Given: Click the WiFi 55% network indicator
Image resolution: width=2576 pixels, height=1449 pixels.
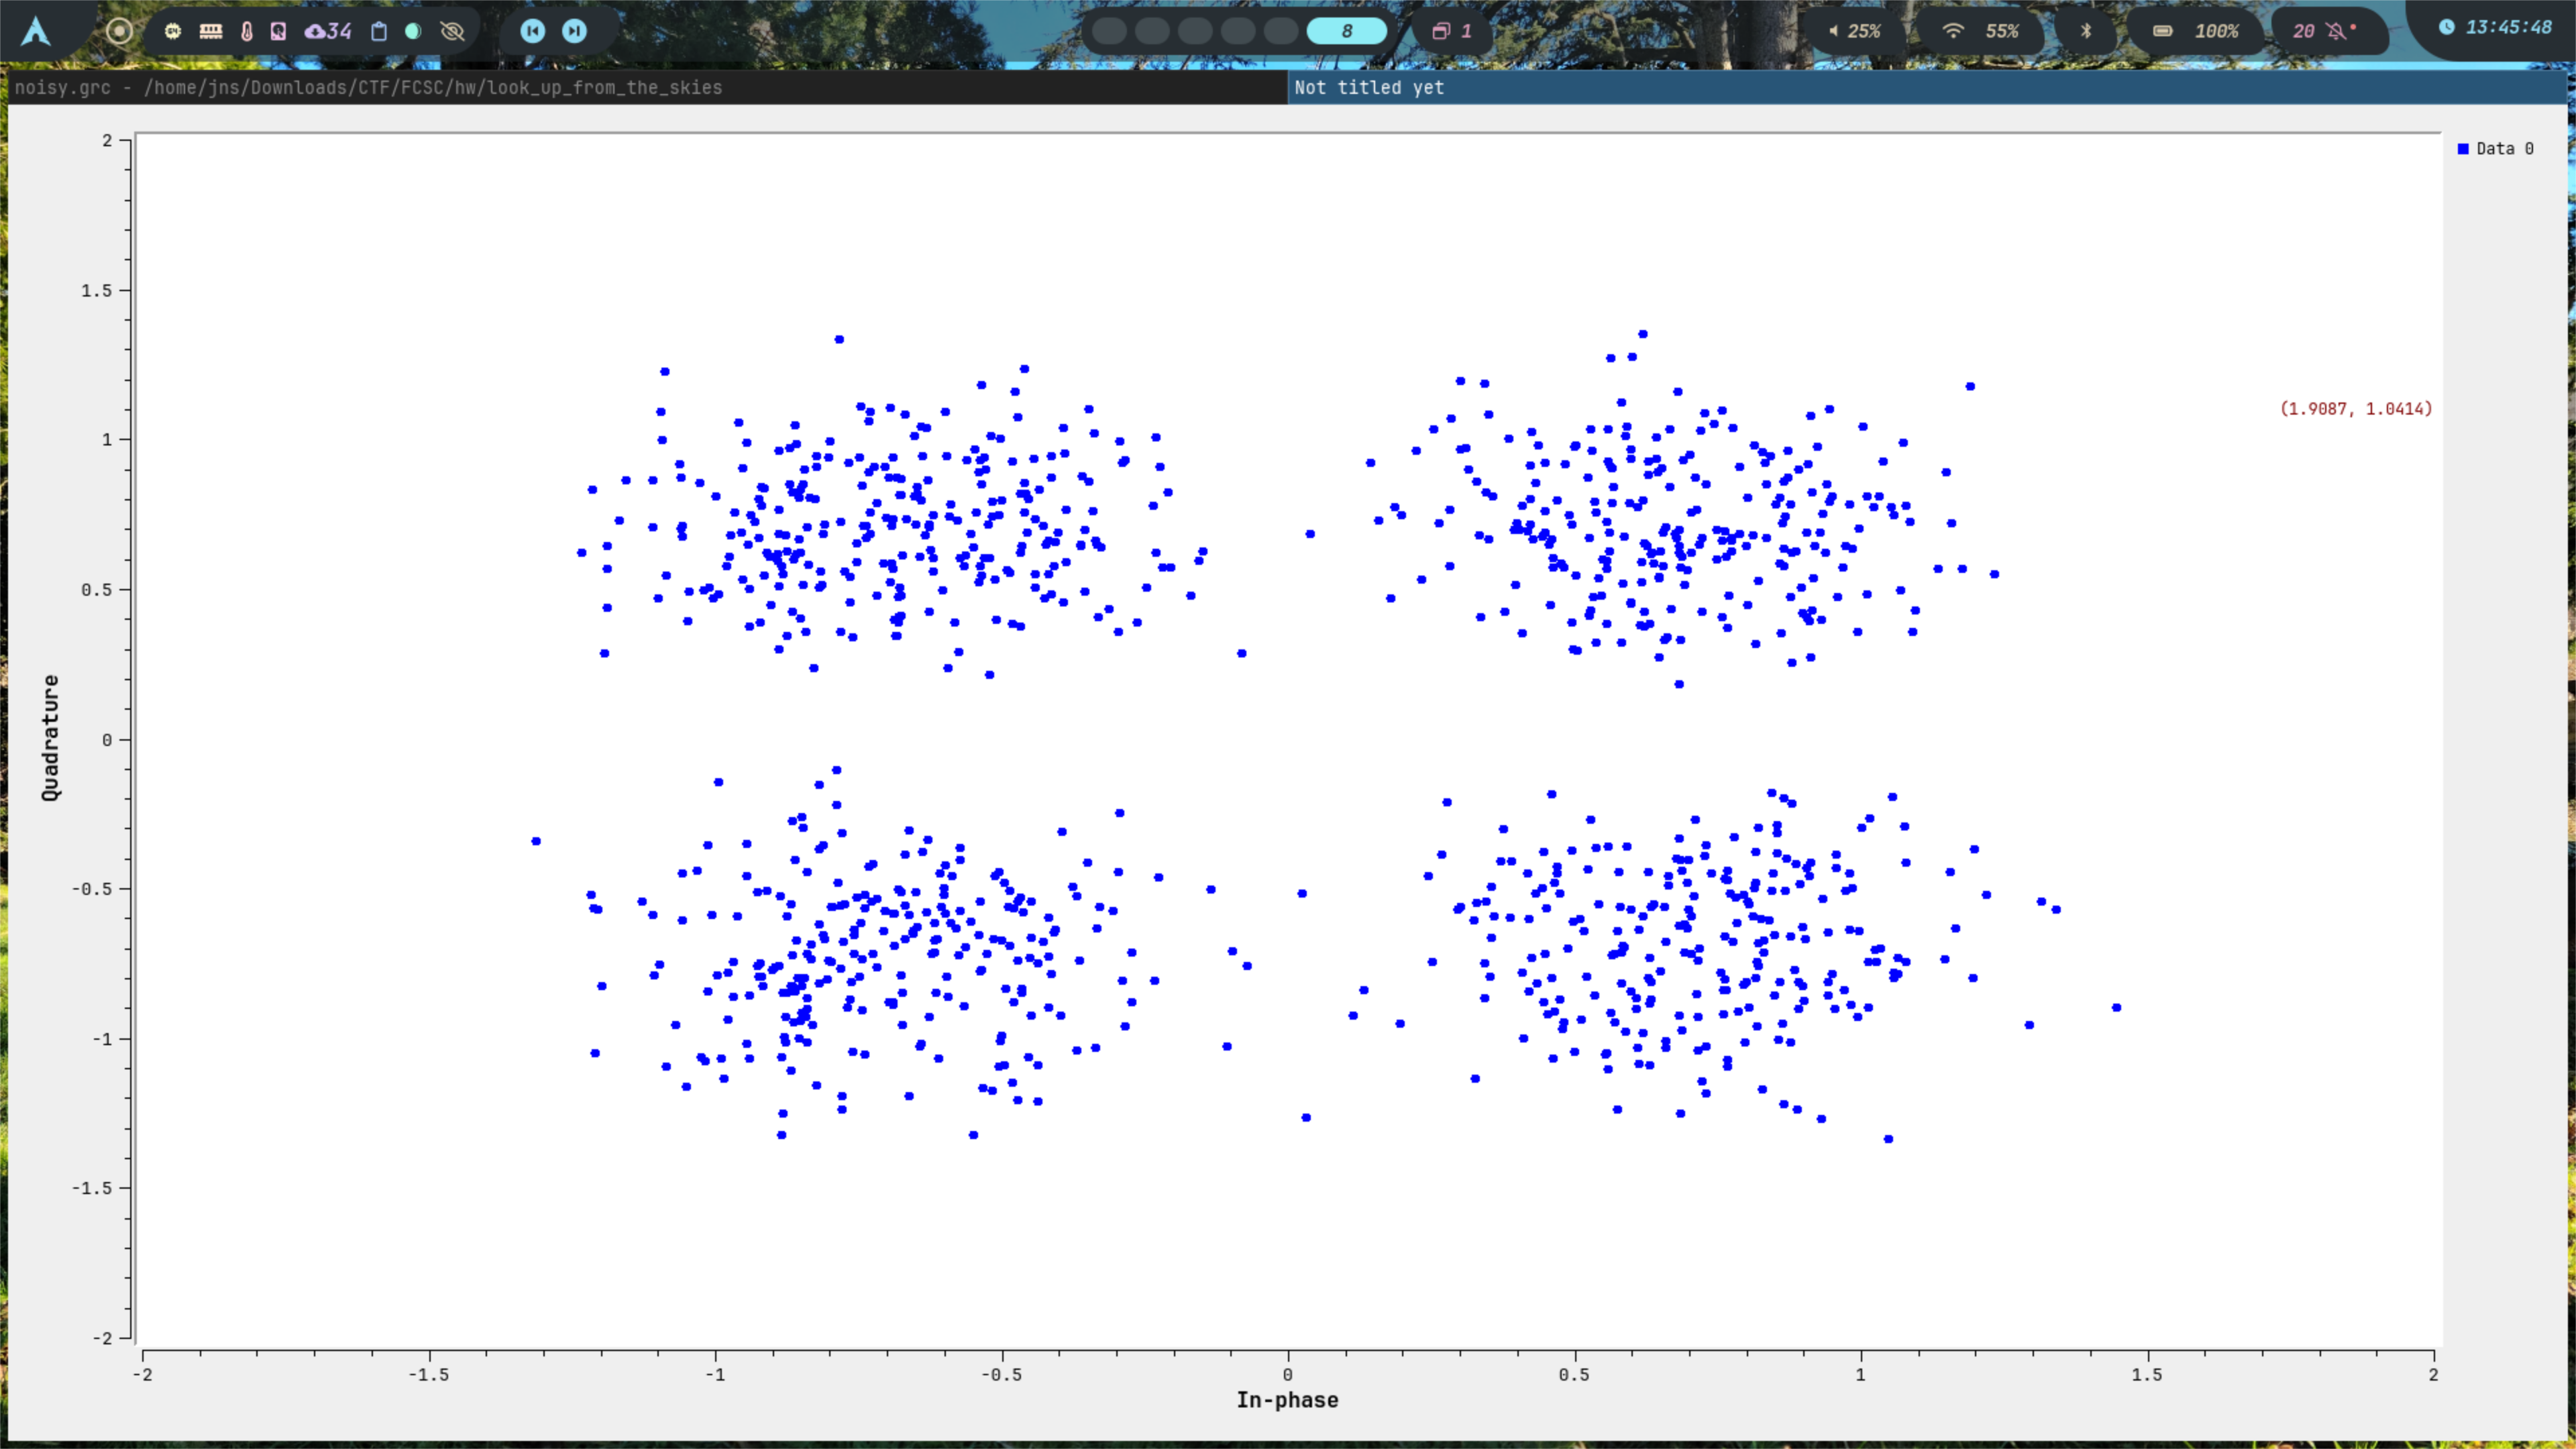Looking at the screenshot, I should pos(1980,31).
